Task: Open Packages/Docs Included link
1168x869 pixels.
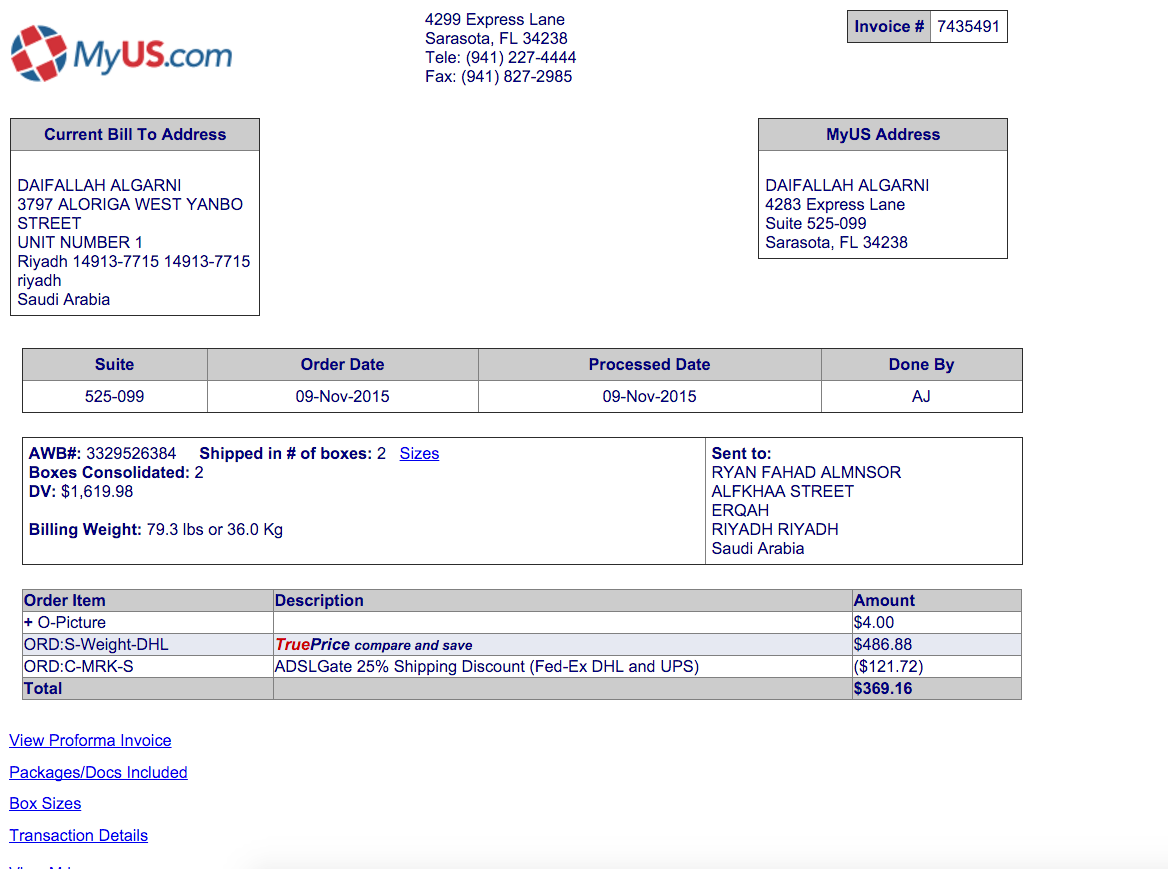Action: click(x=98, y=772)
